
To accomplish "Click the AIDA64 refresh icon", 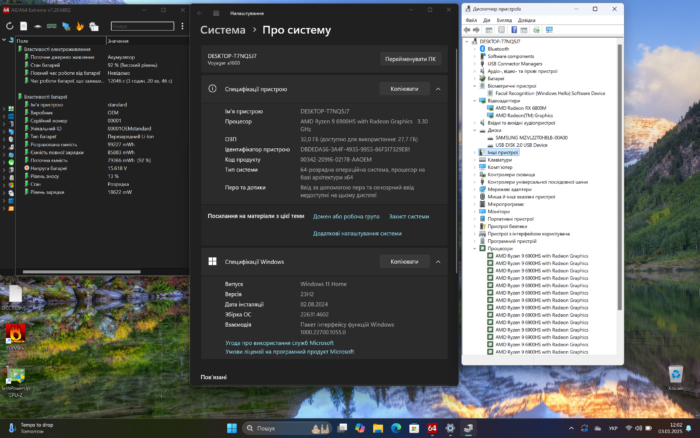I will (x=9, y=26).
